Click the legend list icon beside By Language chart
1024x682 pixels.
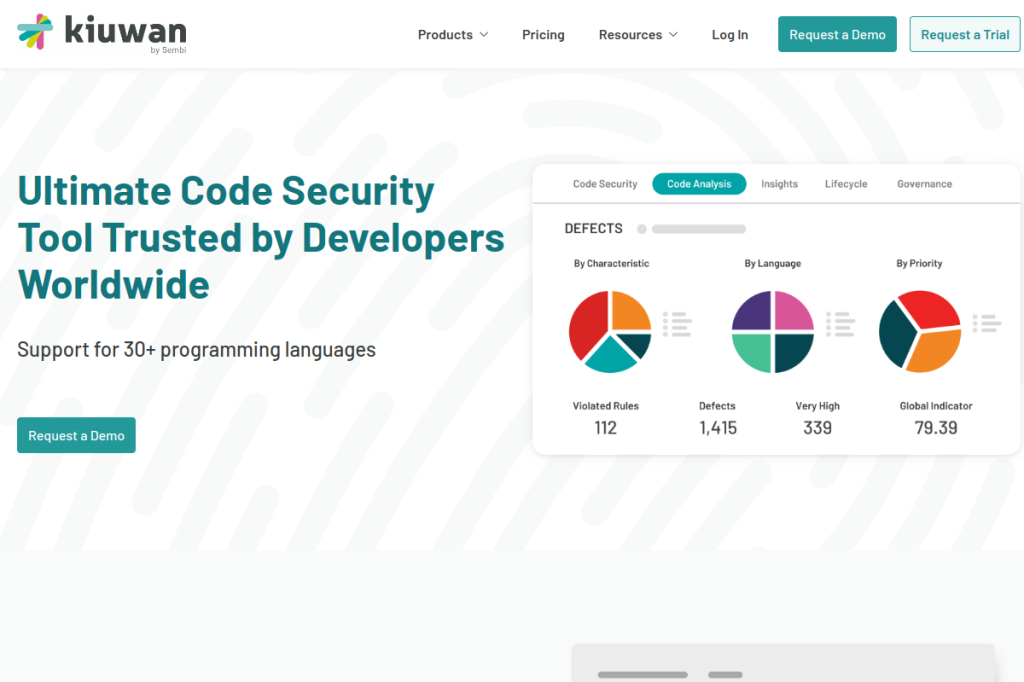[840, 324]
